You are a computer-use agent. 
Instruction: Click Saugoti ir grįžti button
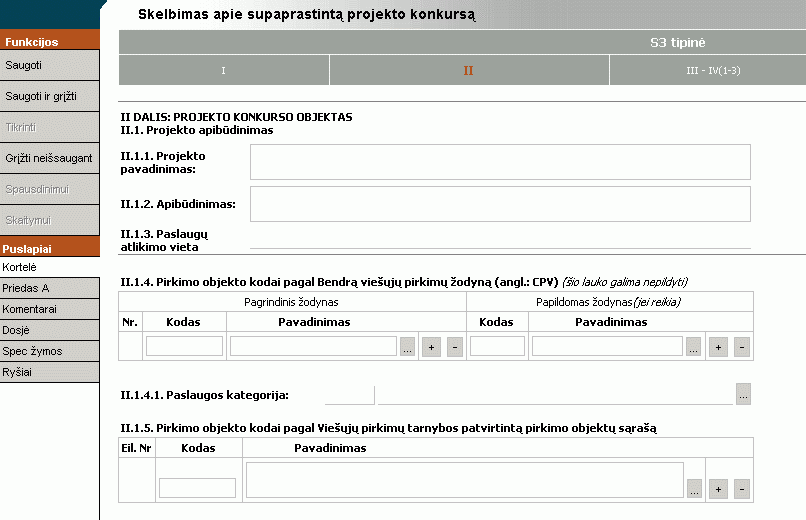(x=49, y=96)
